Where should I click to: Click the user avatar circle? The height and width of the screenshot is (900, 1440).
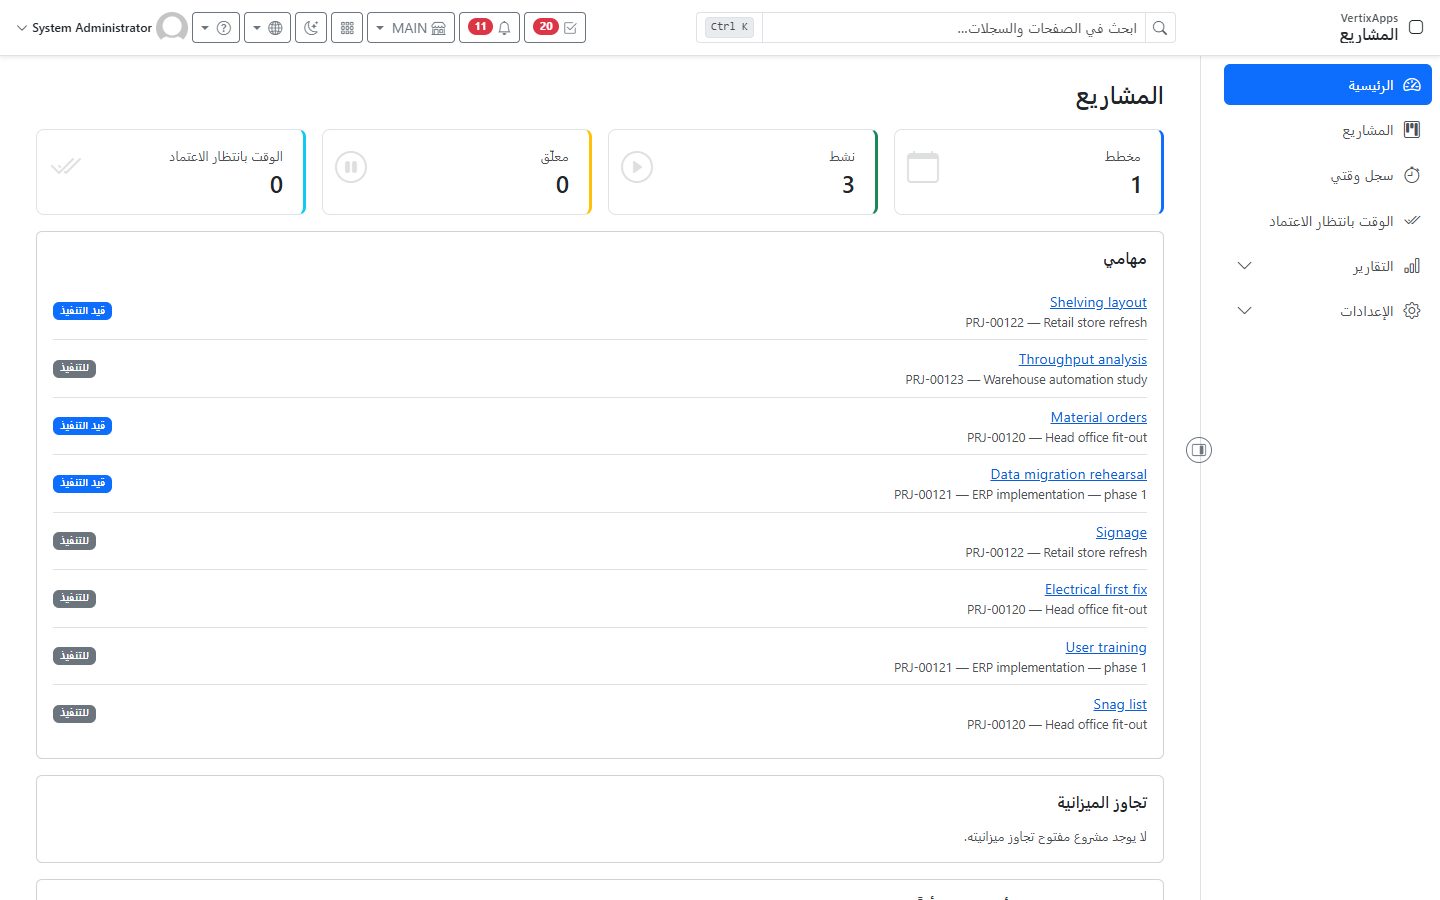click(172, 27)
